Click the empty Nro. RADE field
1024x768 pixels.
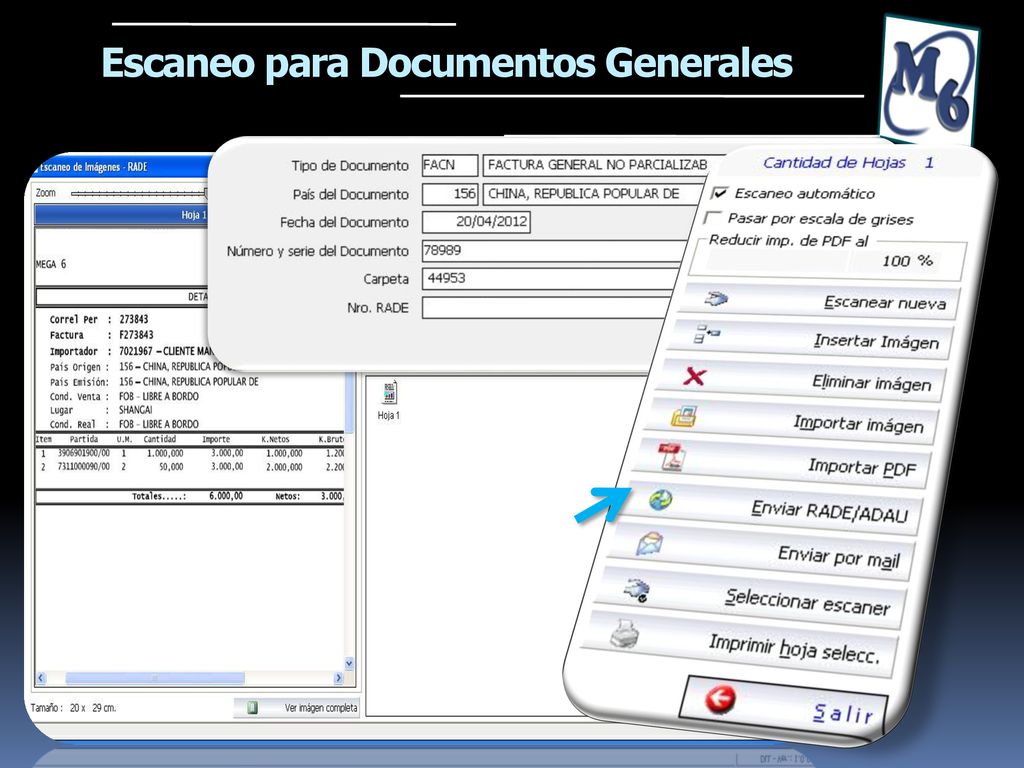(x=545, y=308)
